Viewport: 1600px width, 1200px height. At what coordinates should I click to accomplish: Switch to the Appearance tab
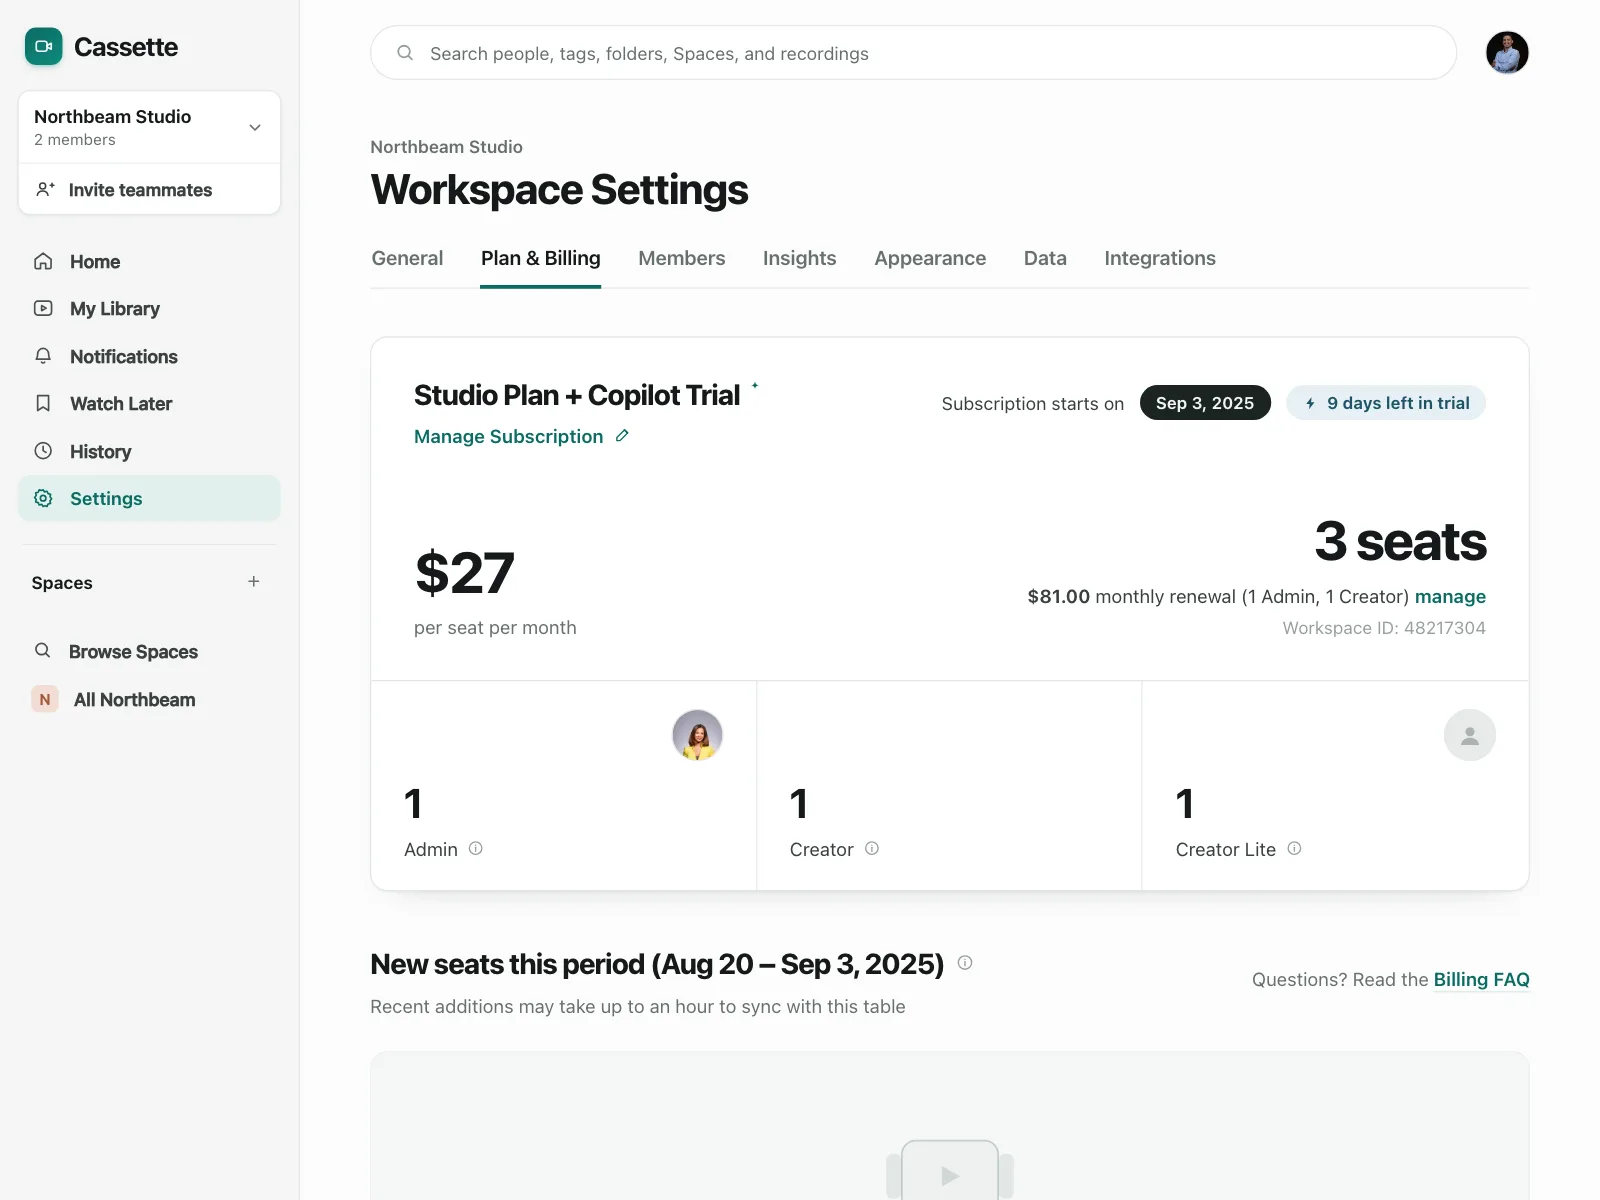pos(930,258)
